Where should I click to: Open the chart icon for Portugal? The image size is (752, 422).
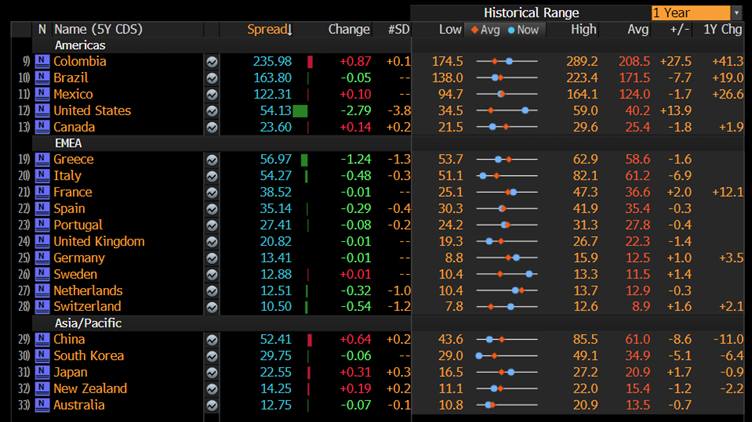(x=212, y=225)
